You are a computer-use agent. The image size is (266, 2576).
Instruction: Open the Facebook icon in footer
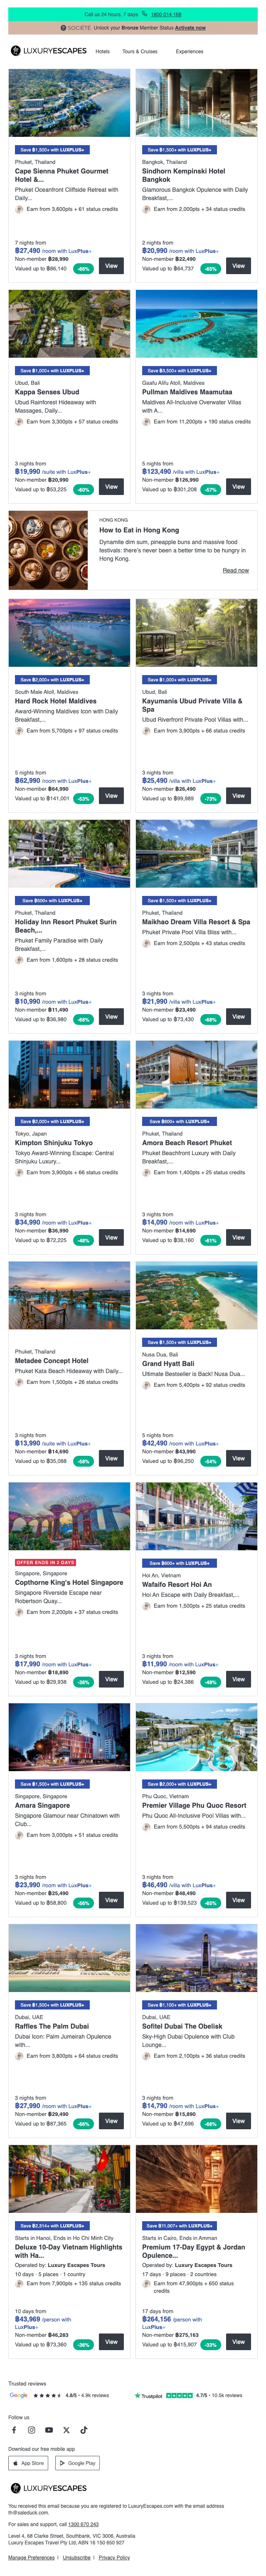pos(14,2429)
